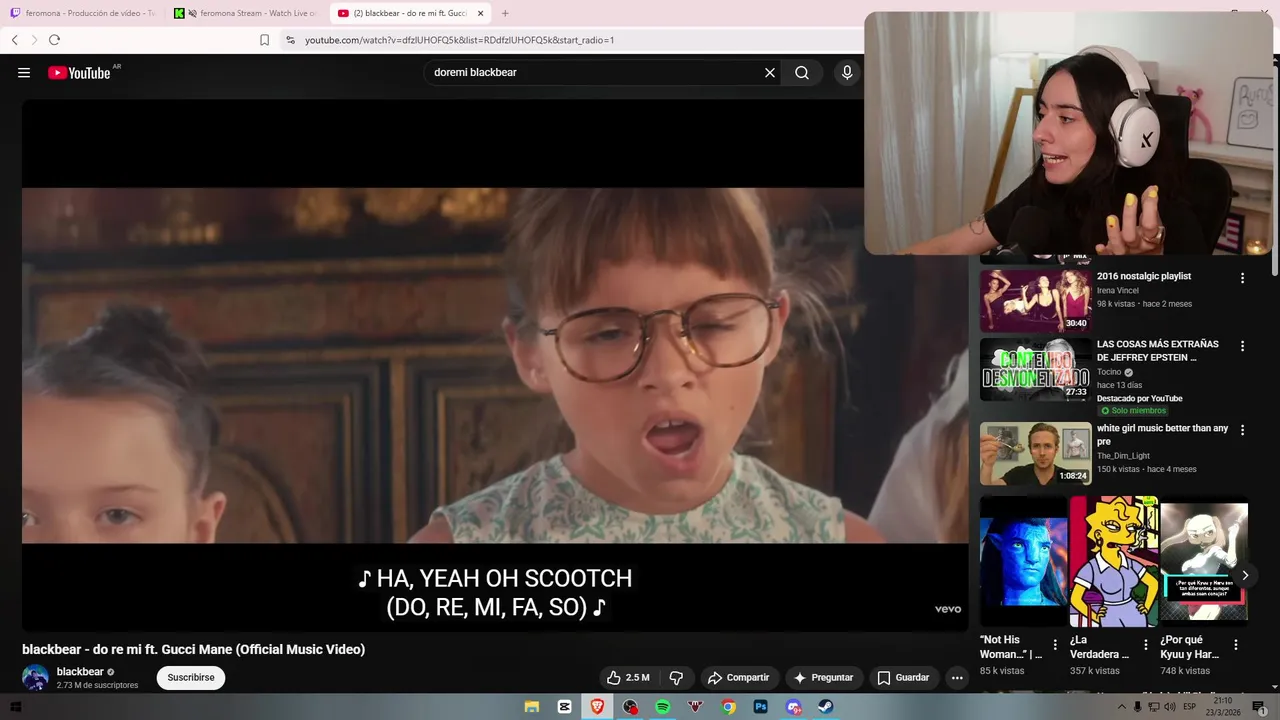Show next shorts with arrow chevron

tap(1245, 575)
